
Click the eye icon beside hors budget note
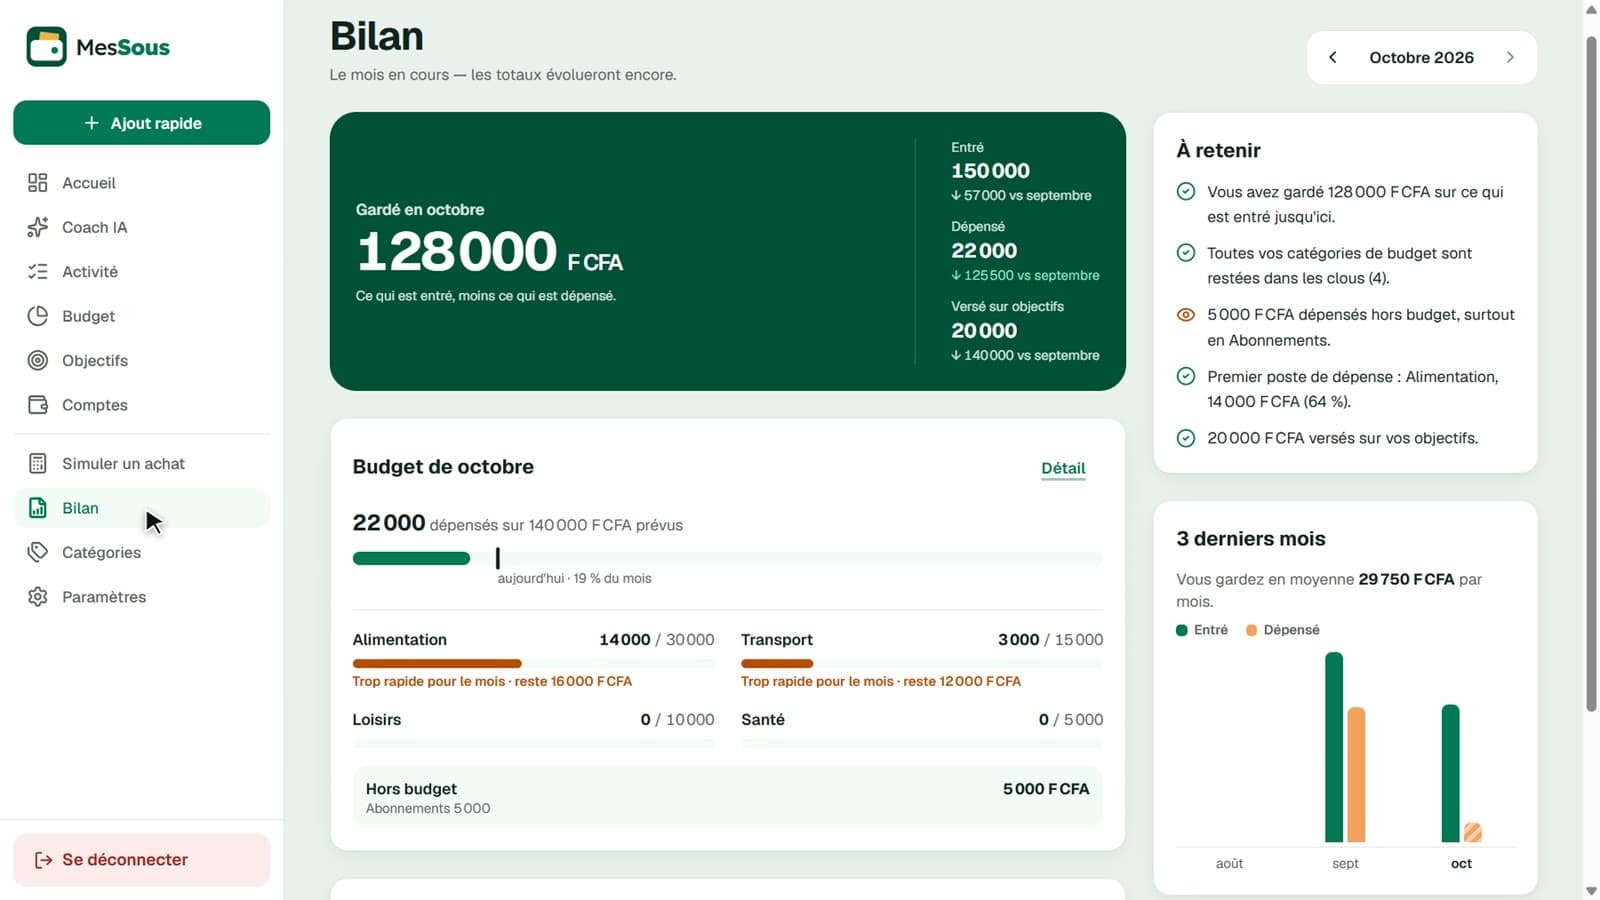coord(1186,315)
